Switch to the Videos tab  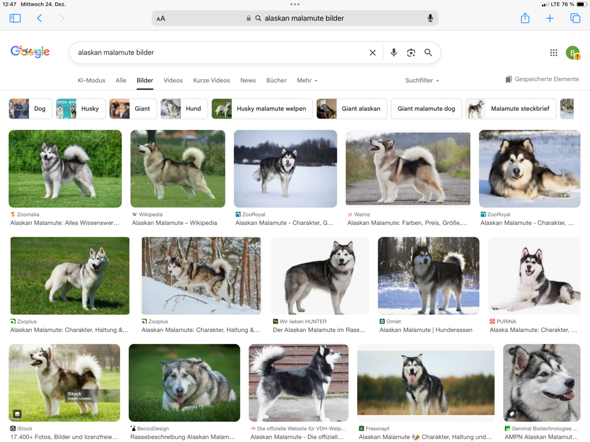point(173,80)
